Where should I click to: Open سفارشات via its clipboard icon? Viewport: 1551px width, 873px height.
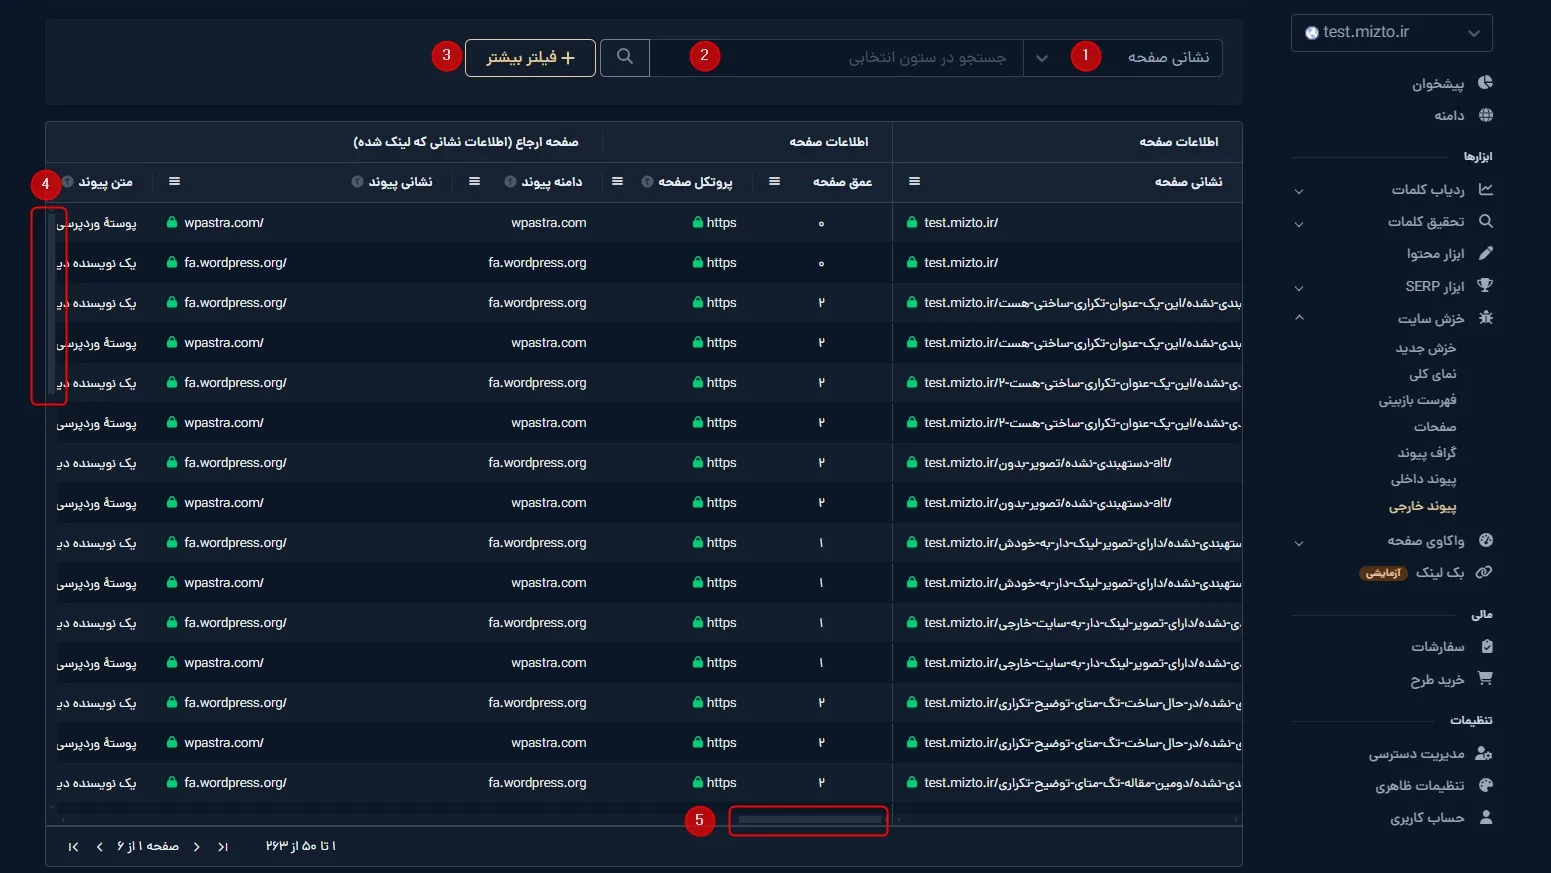coord(1486,646)
